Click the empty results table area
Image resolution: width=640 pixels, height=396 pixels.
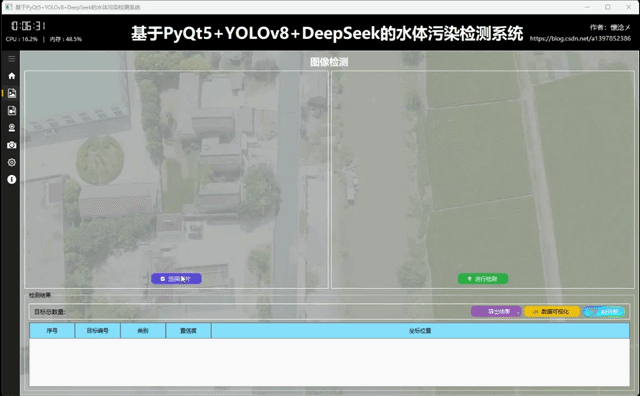tap(329, 362)
